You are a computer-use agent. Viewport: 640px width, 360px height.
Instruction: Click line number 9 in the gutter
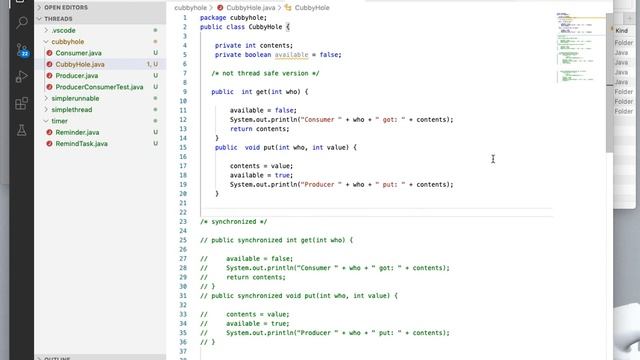coord(185,92)
